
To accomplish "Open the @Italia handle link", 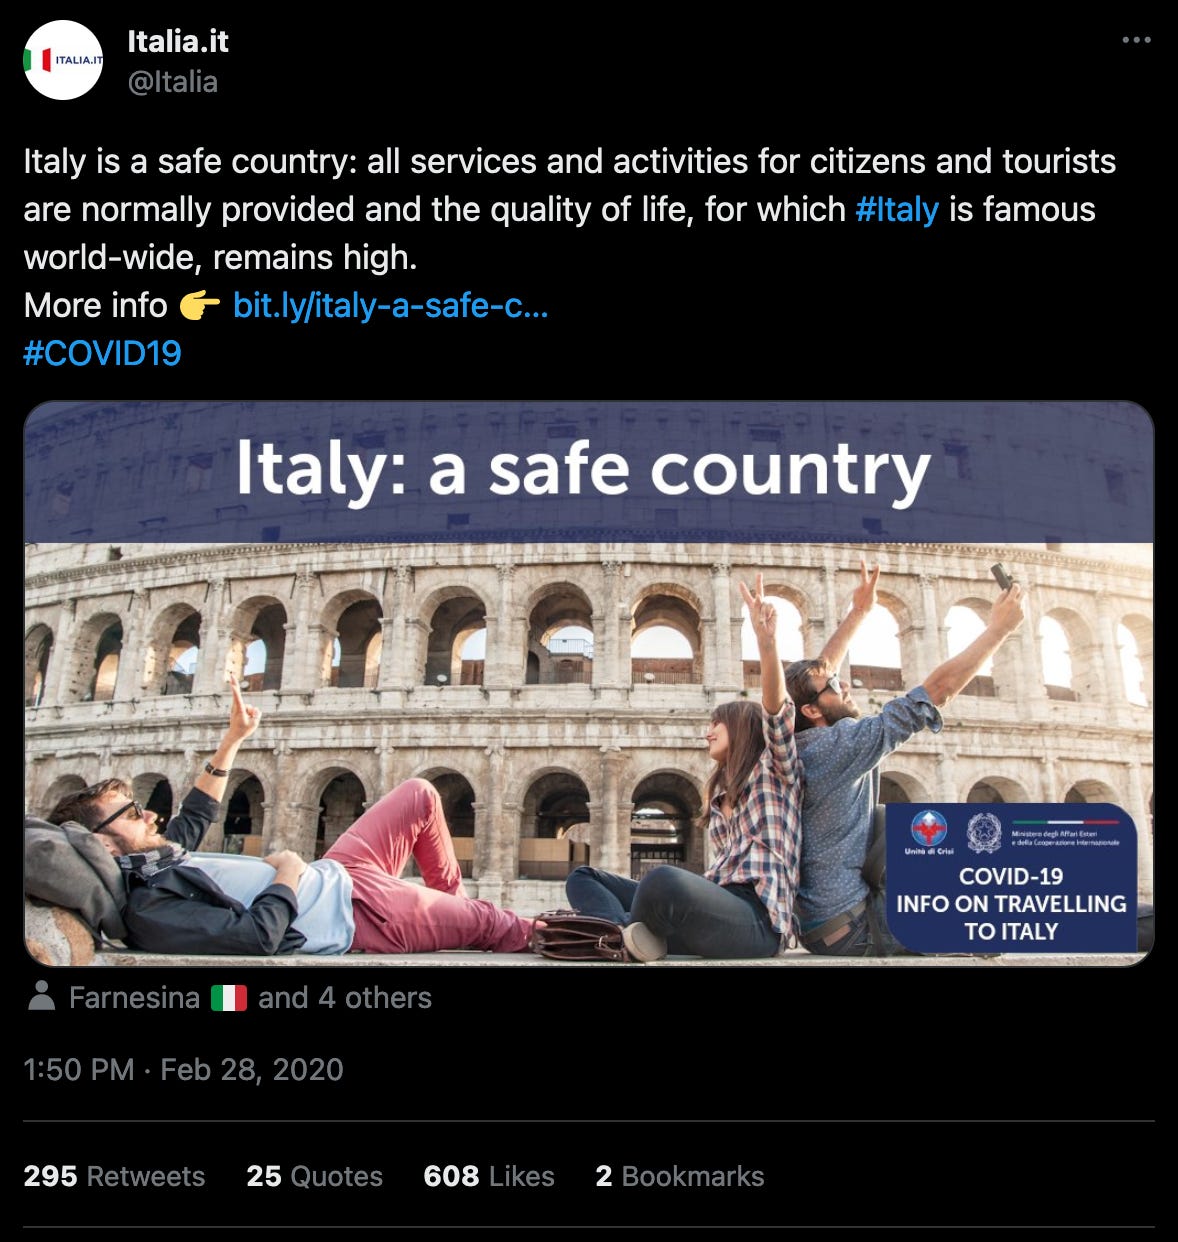I will pyautogui.click(x=173, y=81).
